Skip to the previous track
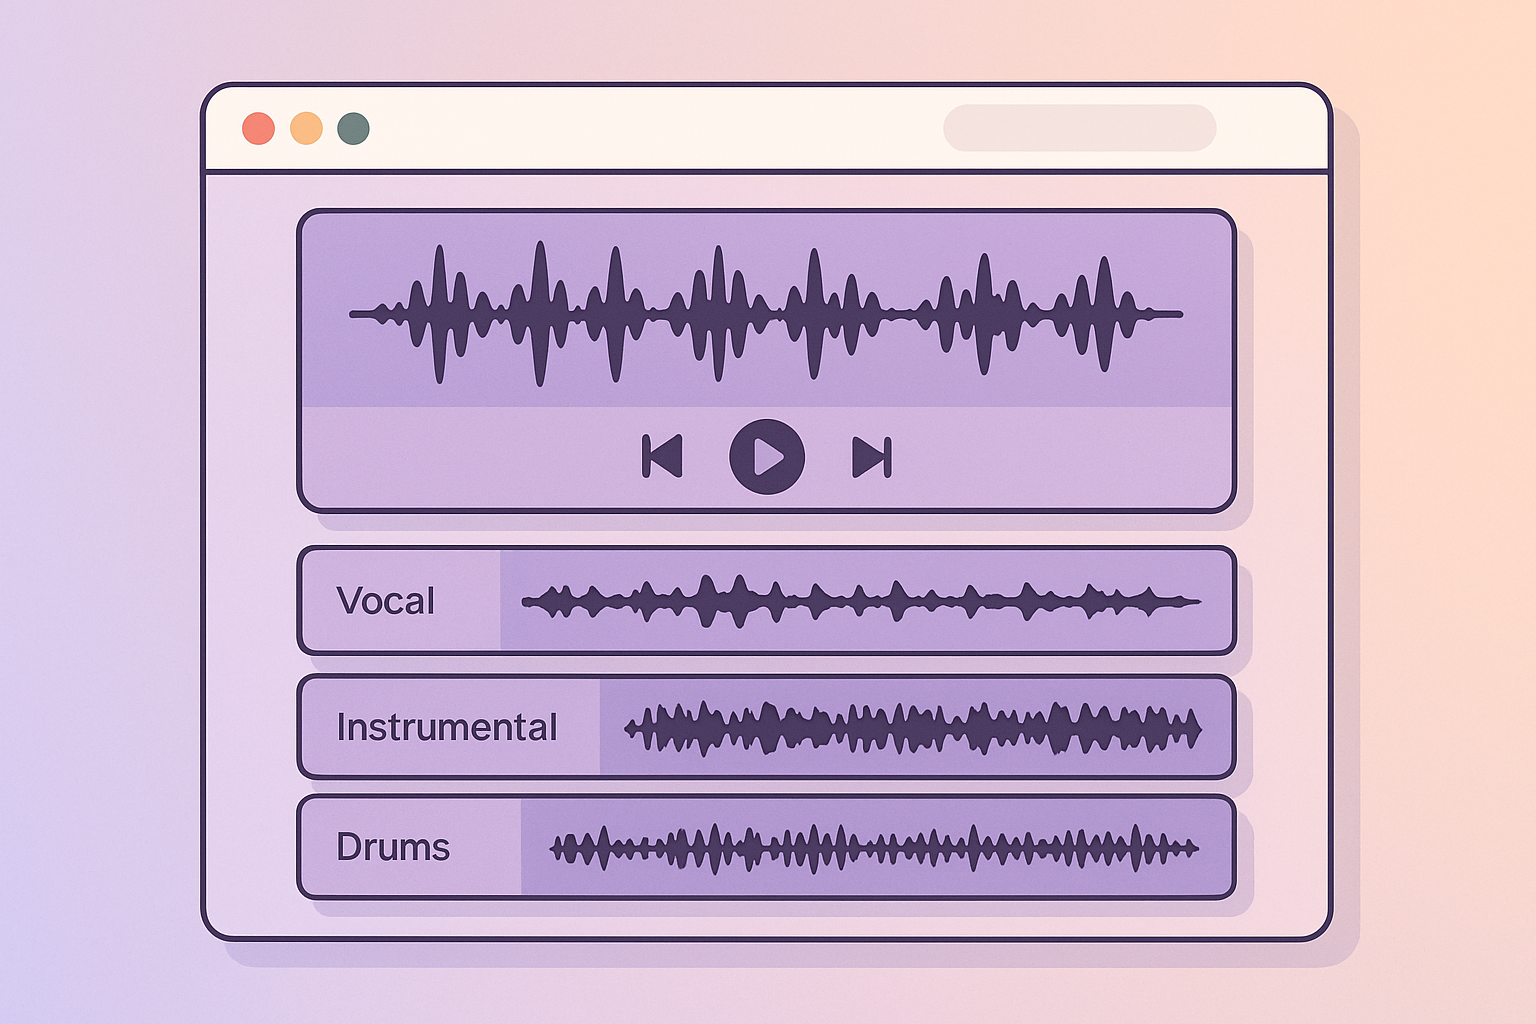The image size is (1536, 1024). pyautogui.click(x=662, y=457)
